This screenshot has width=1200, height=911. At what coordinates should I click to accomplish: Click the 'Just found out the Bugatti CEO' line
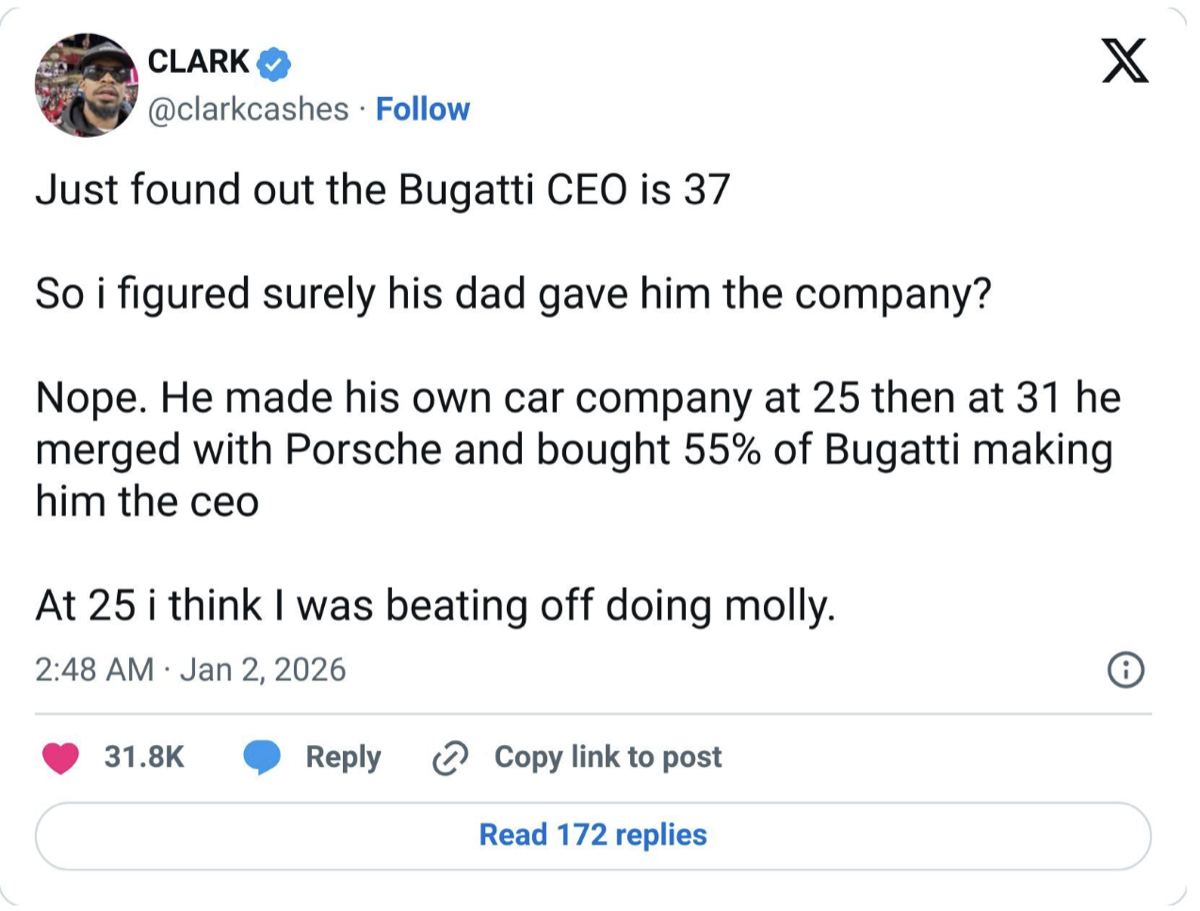click(382, 190)
